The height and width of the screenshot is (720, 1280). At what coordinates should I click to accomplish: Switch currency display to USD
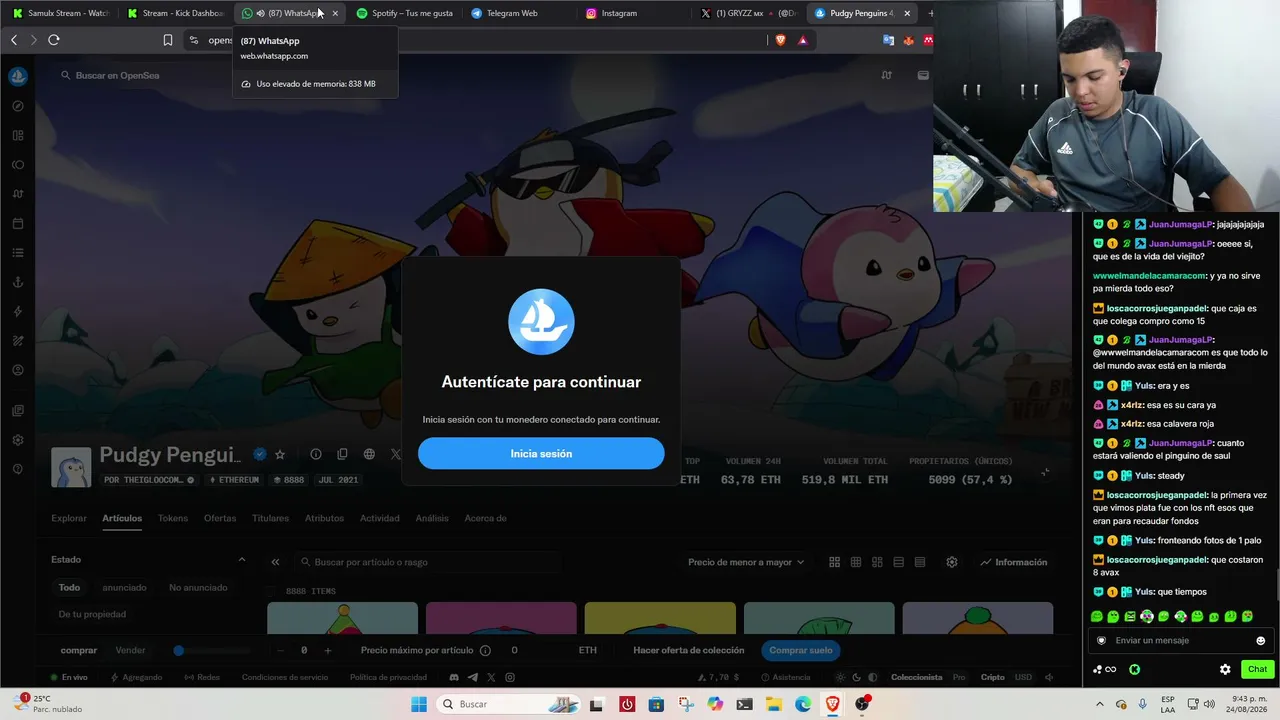(x=1023, y=677)
